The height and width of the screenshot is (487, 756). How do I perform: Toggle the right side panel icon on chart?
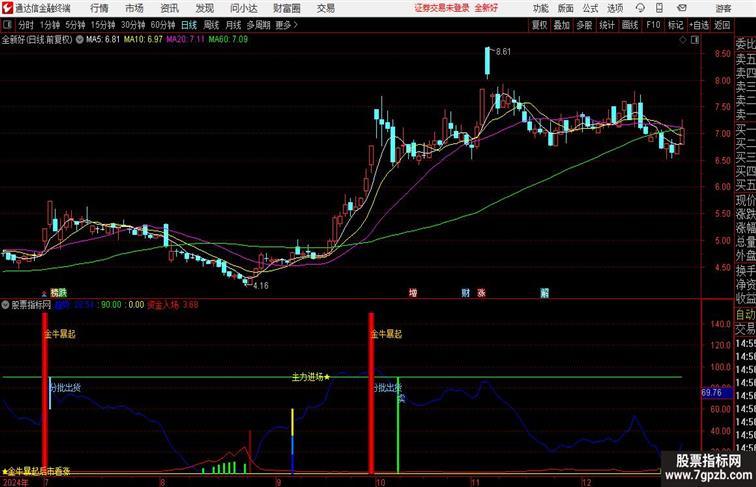point(695,40)
